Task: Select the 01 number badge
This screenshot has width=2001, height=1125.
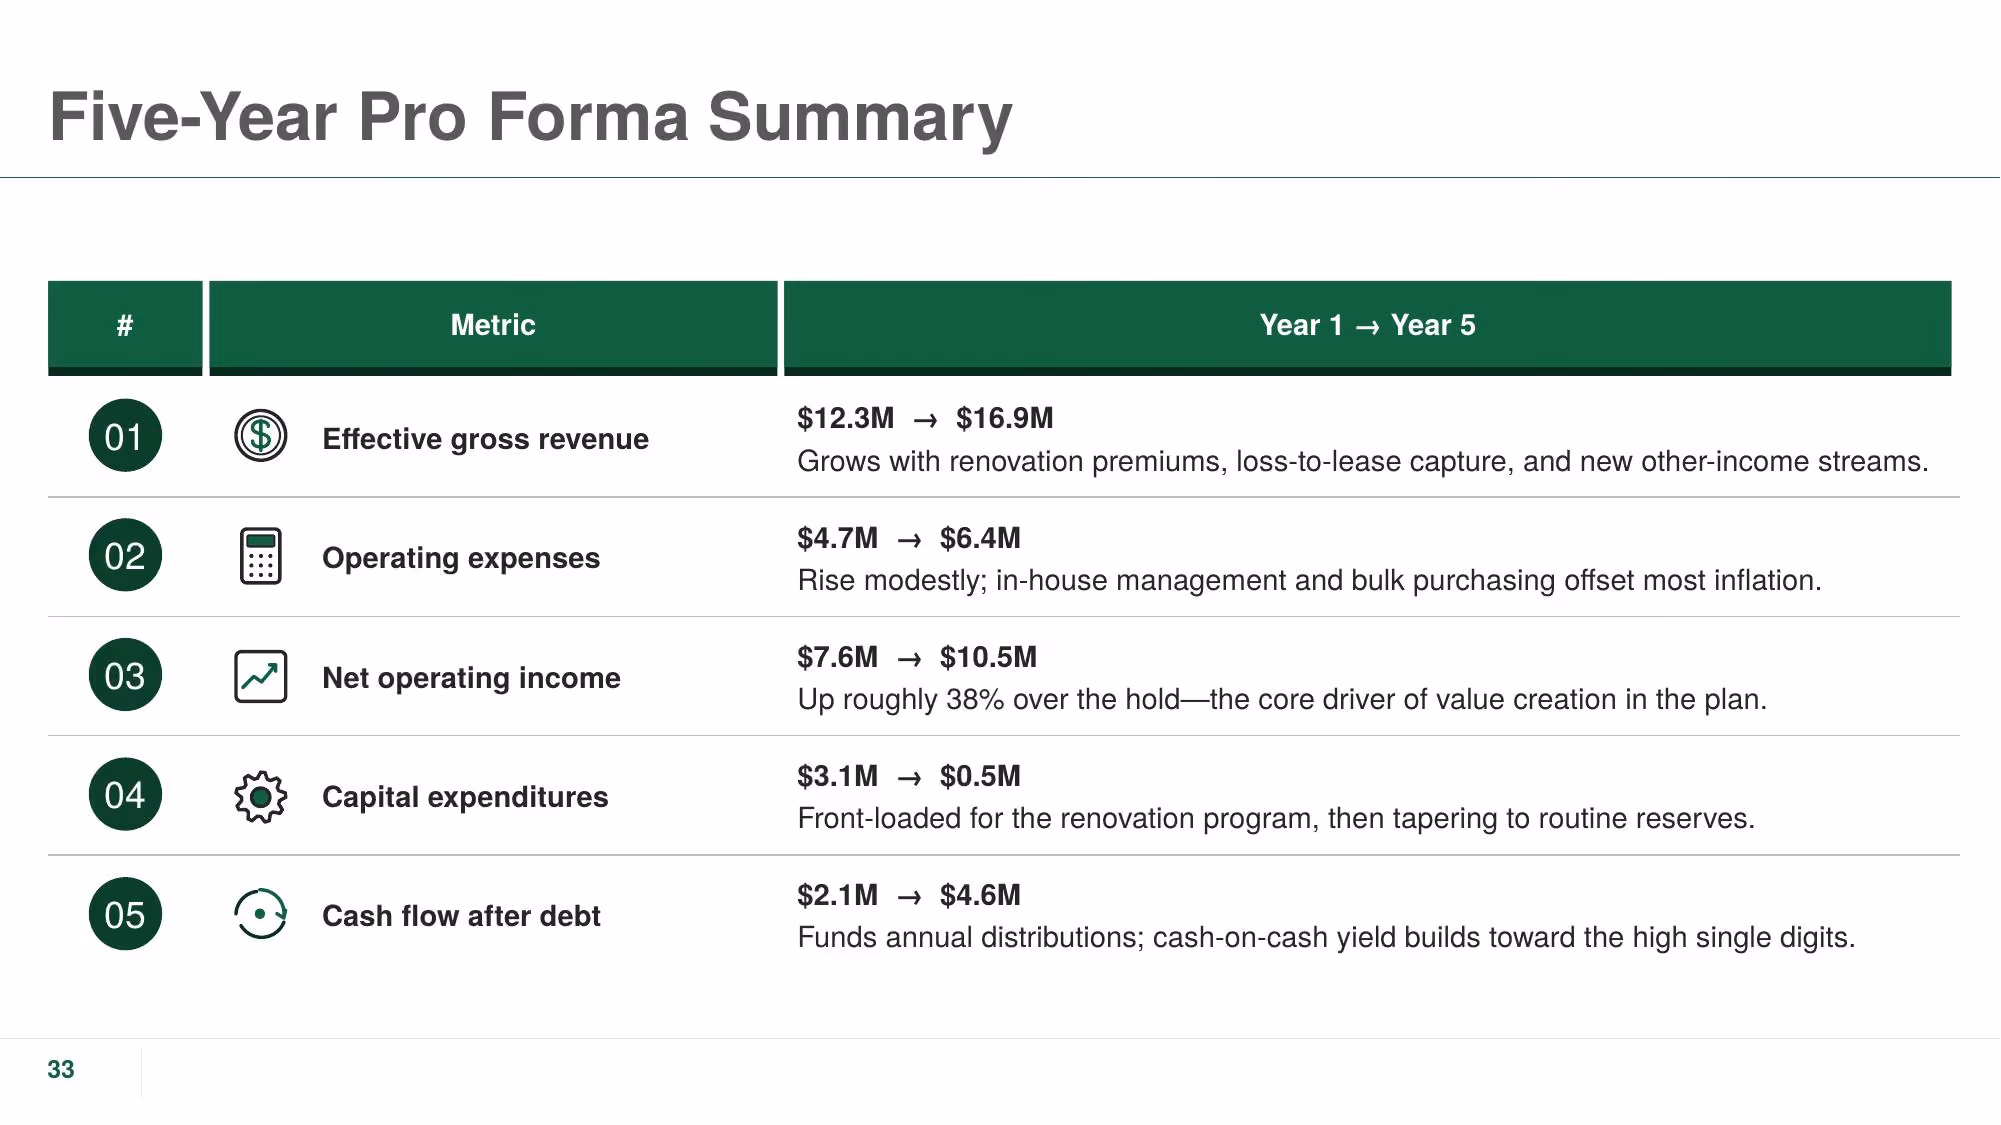Action: pyautogui.click(x=125, y=436)
